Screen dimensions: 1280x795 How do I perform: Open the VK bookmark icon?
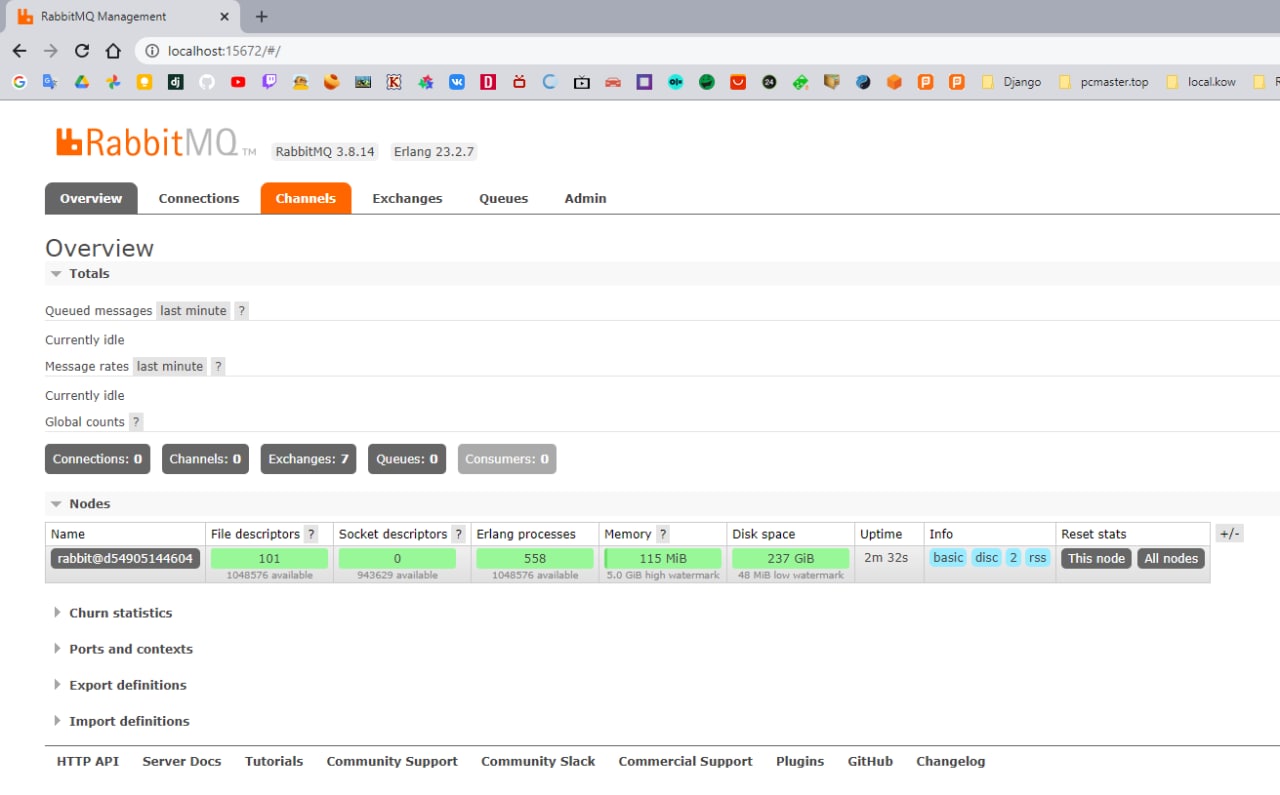(457, 82)
